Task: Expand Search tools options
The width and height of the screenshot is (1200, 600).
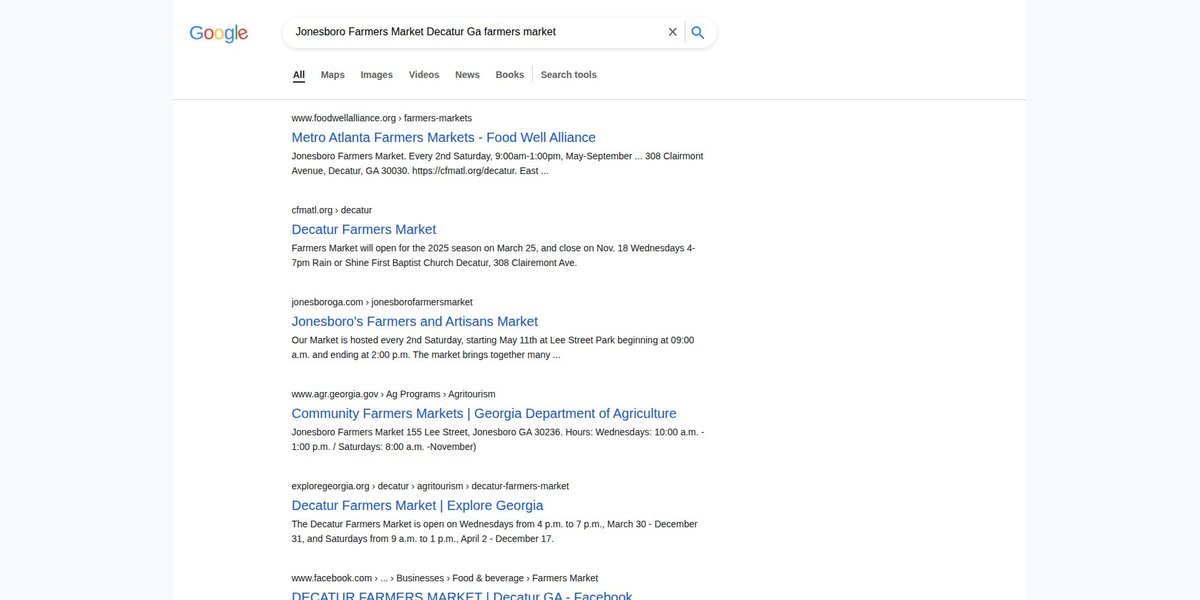Action: [x=569, y=75]
